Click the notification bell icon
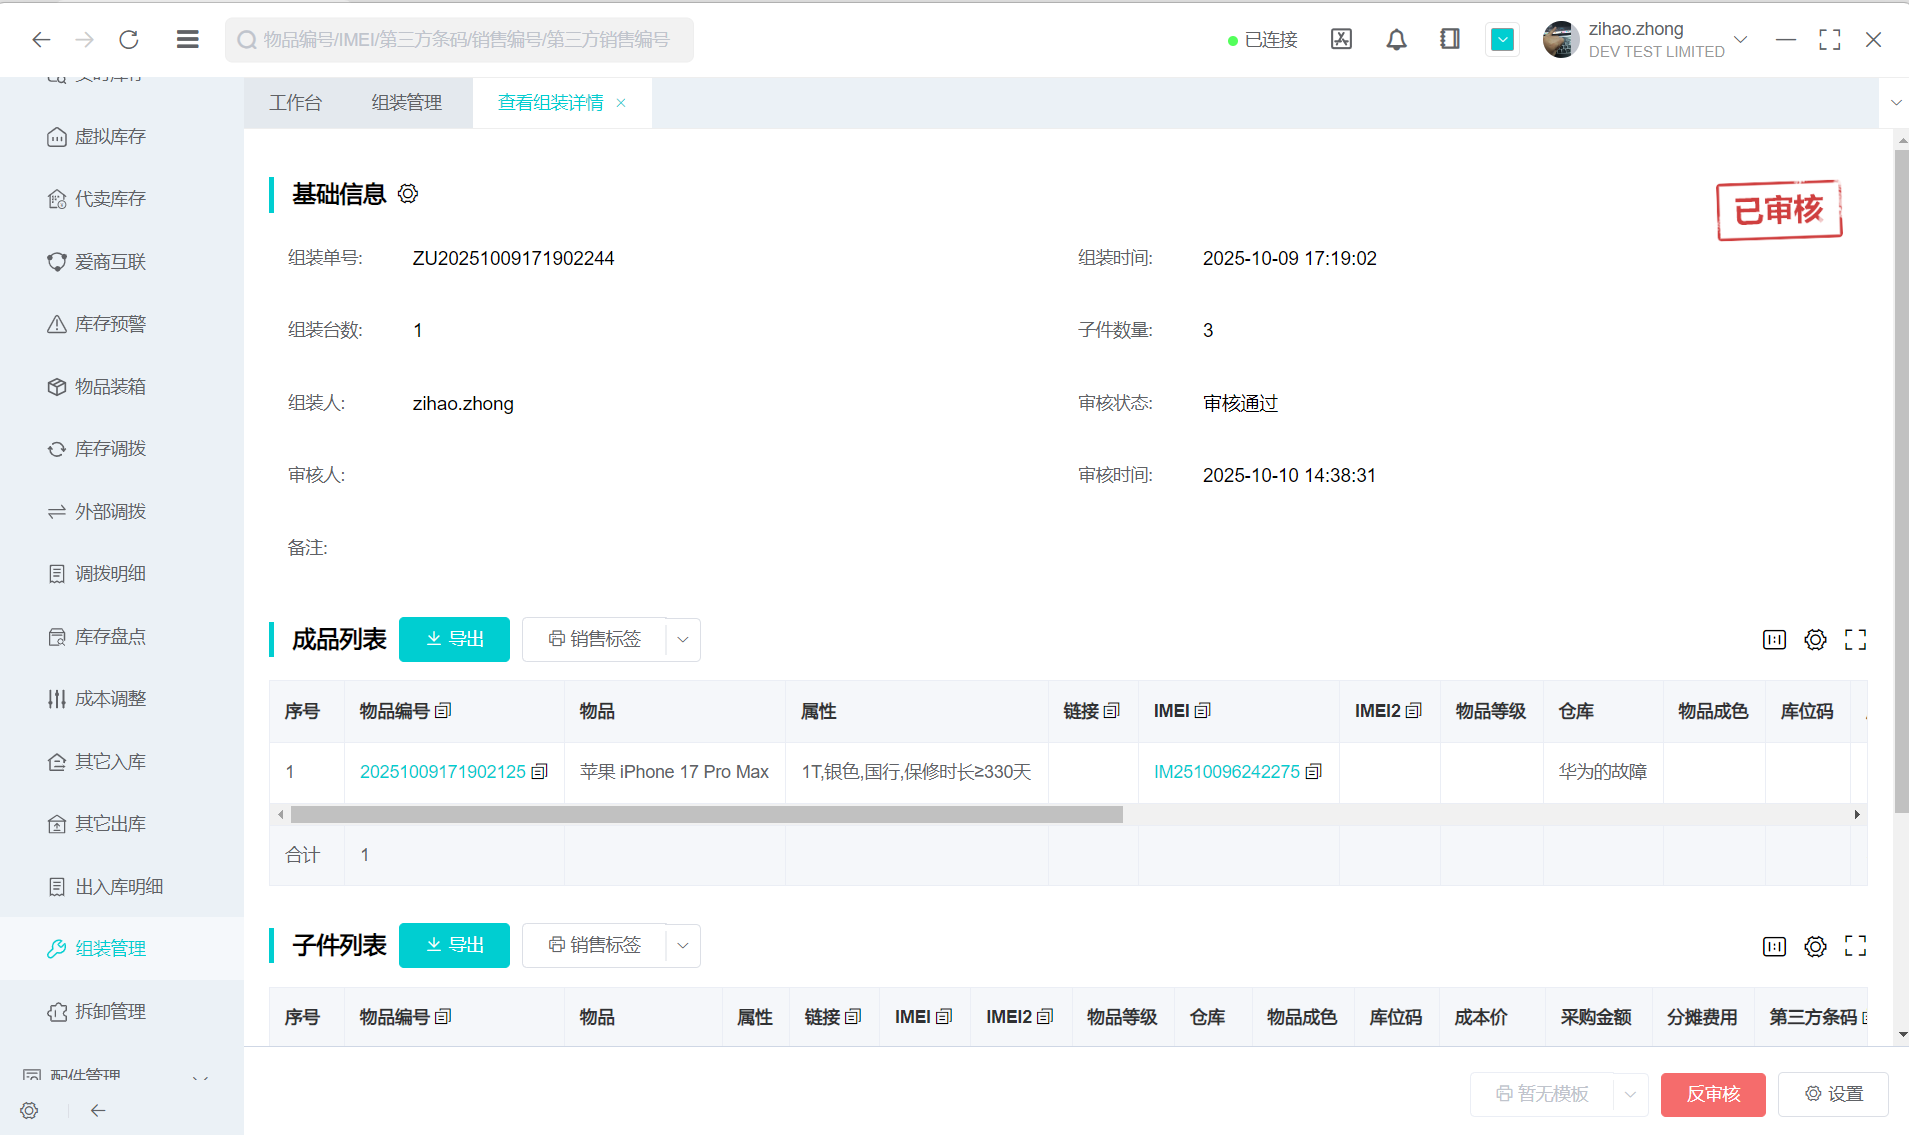 pos(1396,40)
